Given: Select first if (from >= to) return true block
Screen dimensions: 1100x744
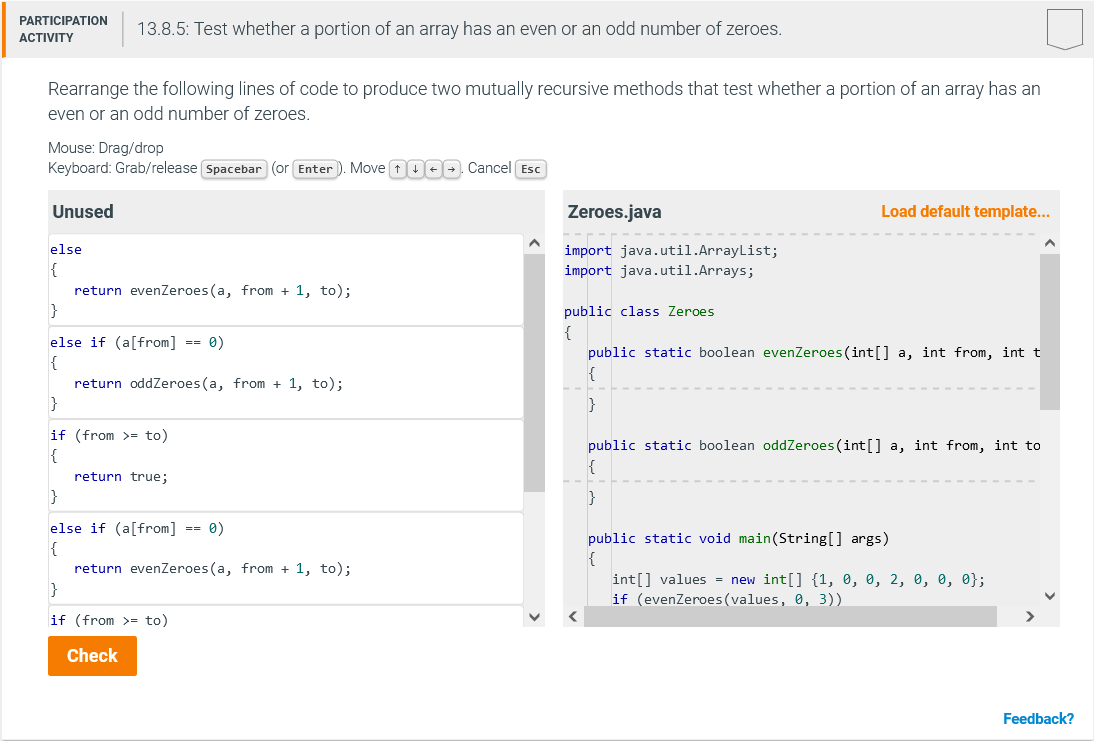Looking at the screenshot, I should point(287,468).
